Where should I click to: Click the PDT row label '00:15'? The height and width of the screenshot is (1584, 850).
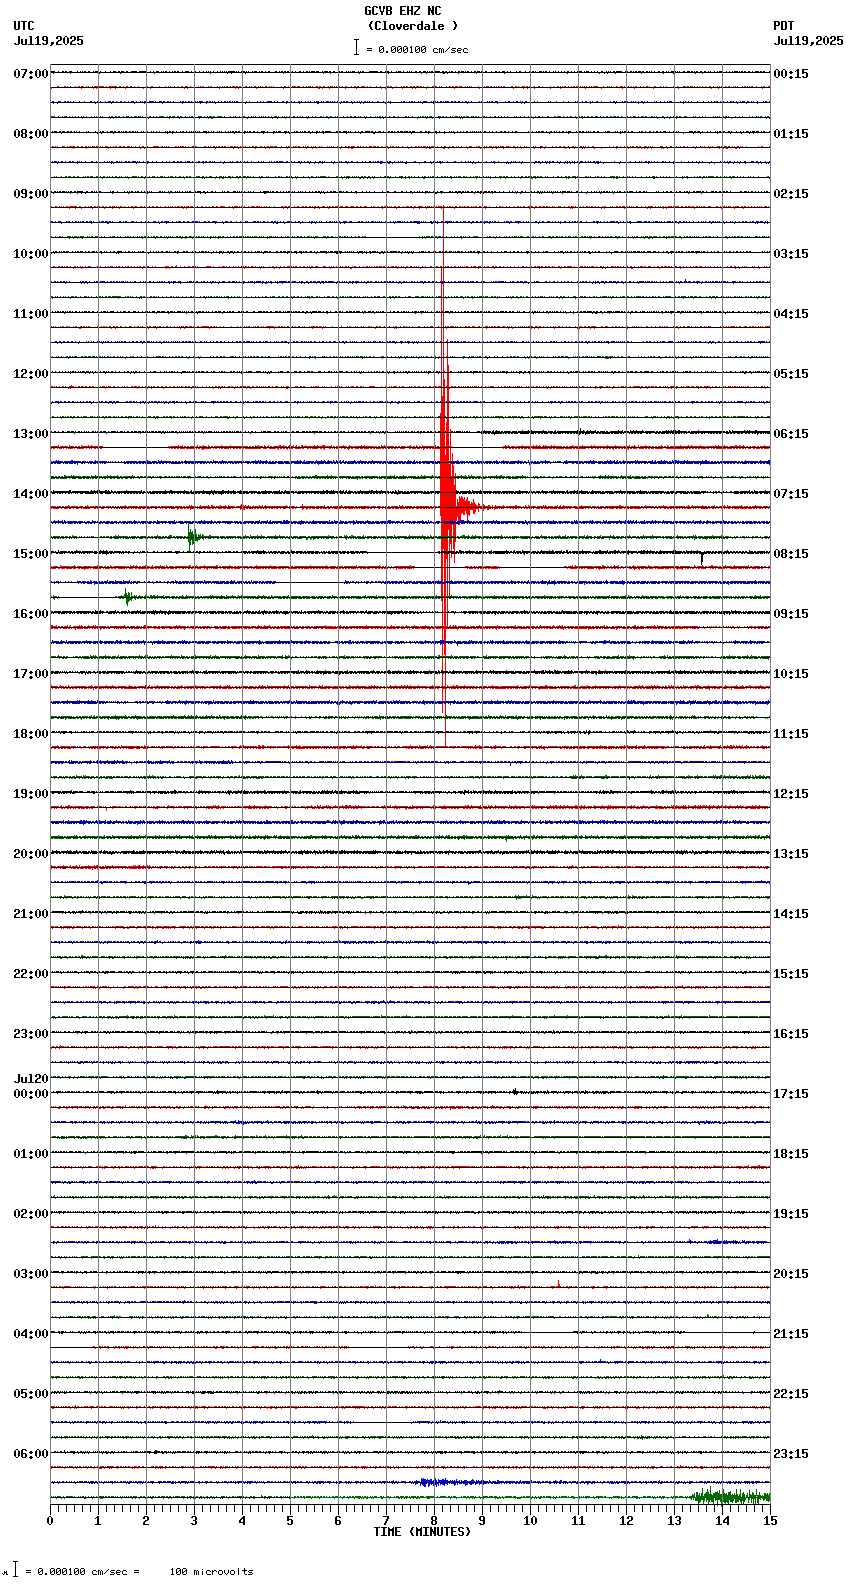click(791, 74)
